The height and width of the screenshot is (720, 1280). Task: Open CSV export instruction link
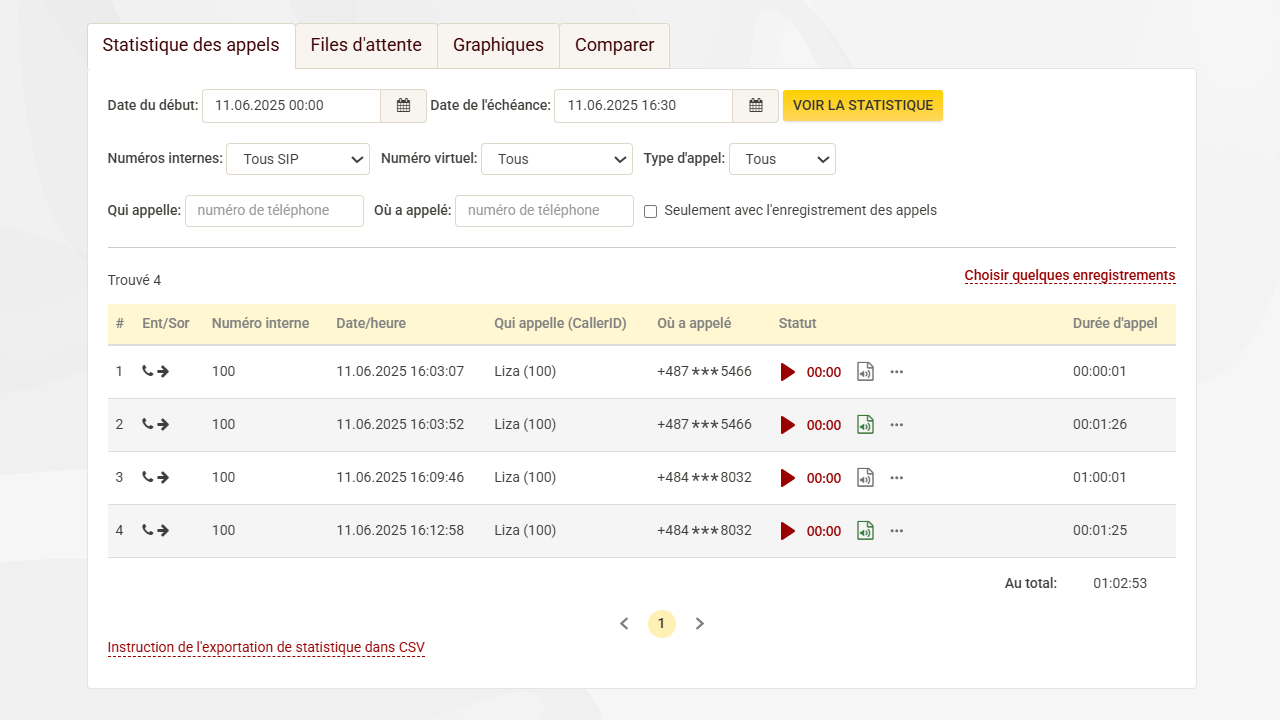(x=266, y=647)
